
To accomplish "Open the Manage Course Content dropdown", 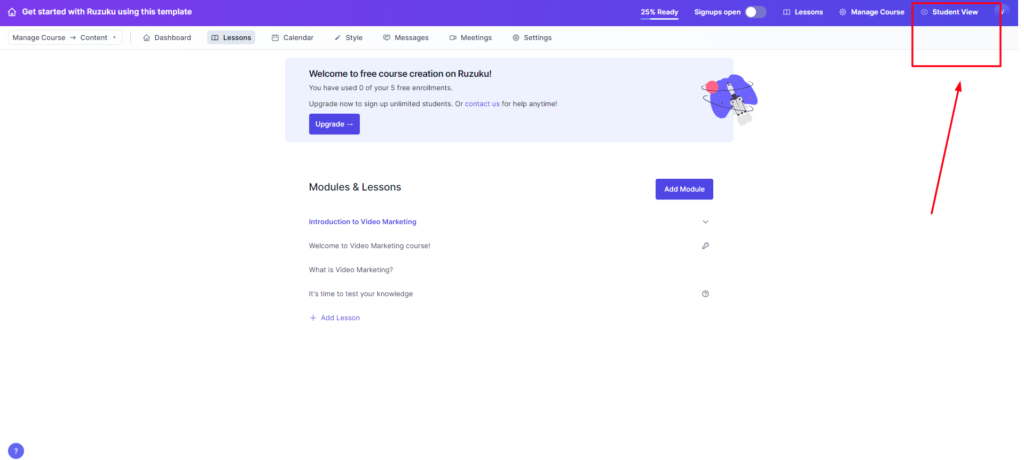I will click(65, 38).
